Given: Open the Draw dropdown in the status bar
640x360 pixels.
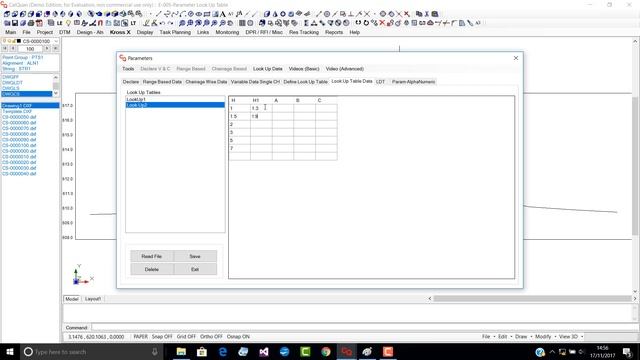Looking at the screenshot, I should [x=524, y=337].
